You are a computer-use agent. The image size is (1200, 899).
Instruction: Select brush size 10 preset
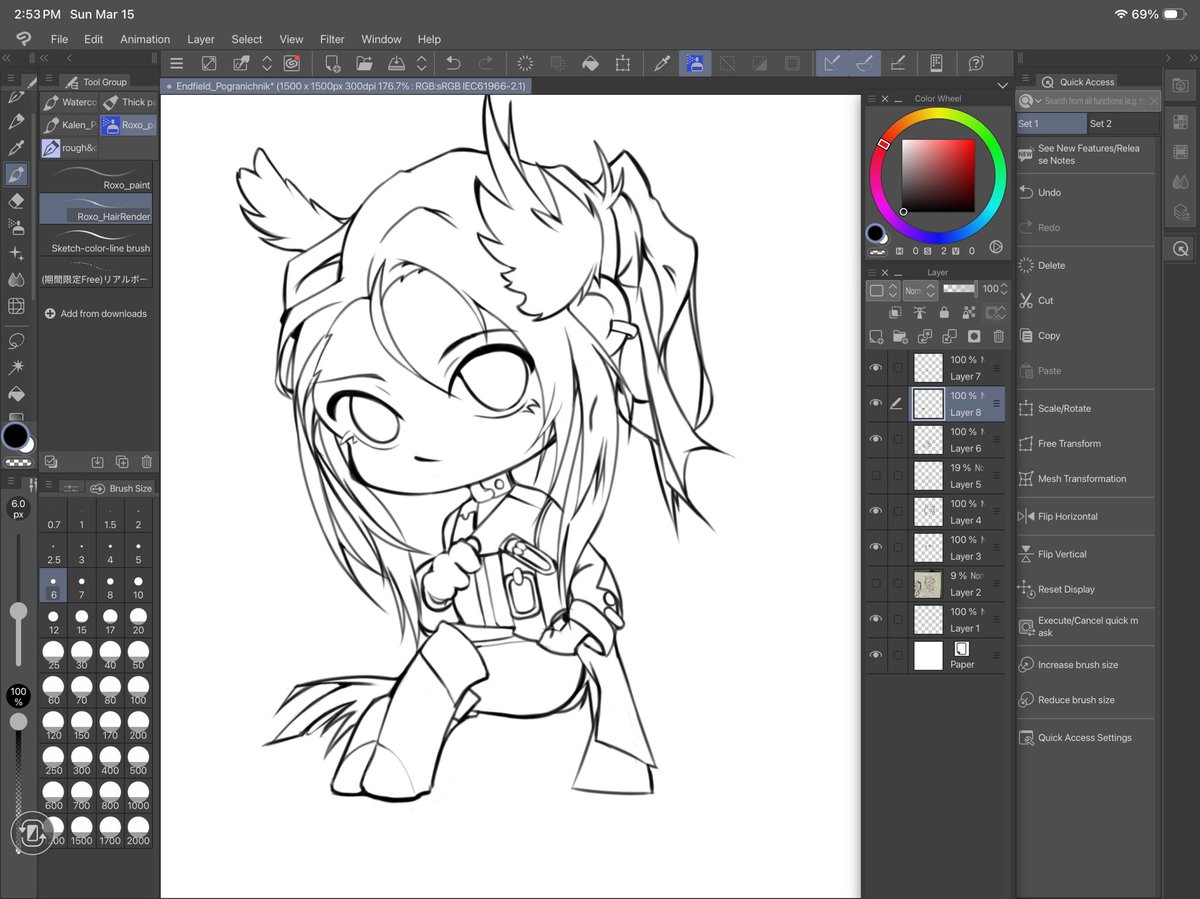click(138, 586)
